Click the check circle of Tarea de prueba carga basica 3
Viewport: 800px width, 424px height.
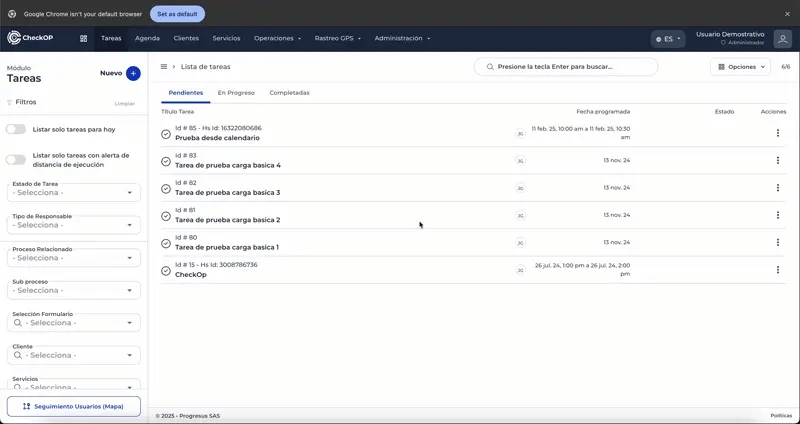click(x=166, y=188)
